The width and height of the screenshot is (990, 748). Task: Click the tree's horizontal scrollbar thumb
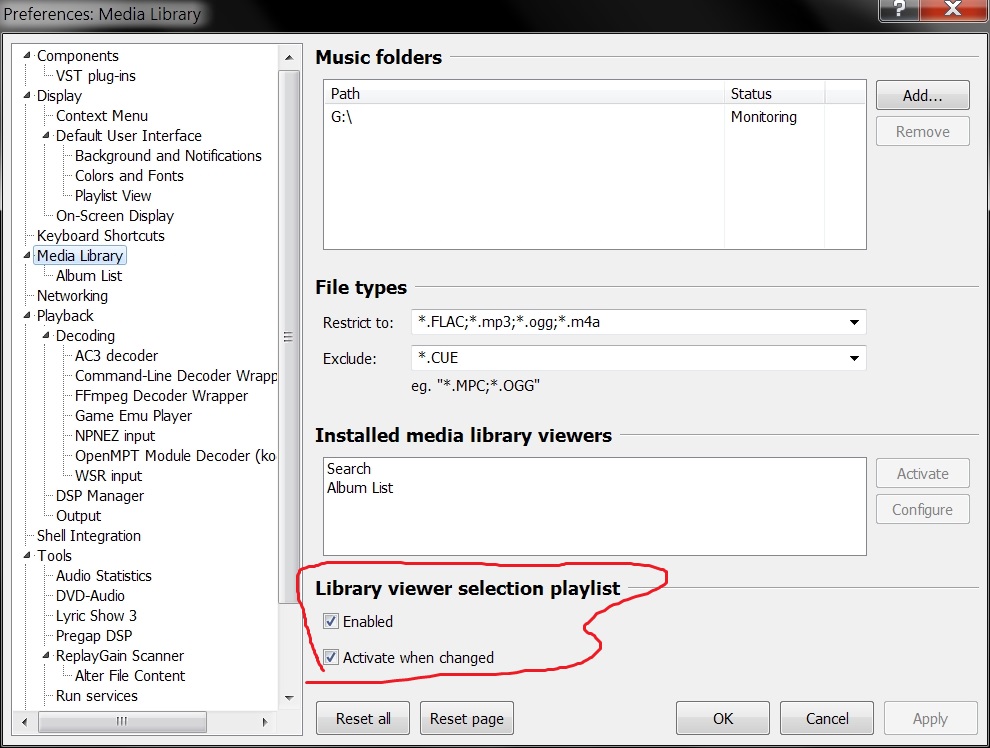pyautogui.click(x=118, y=721)
